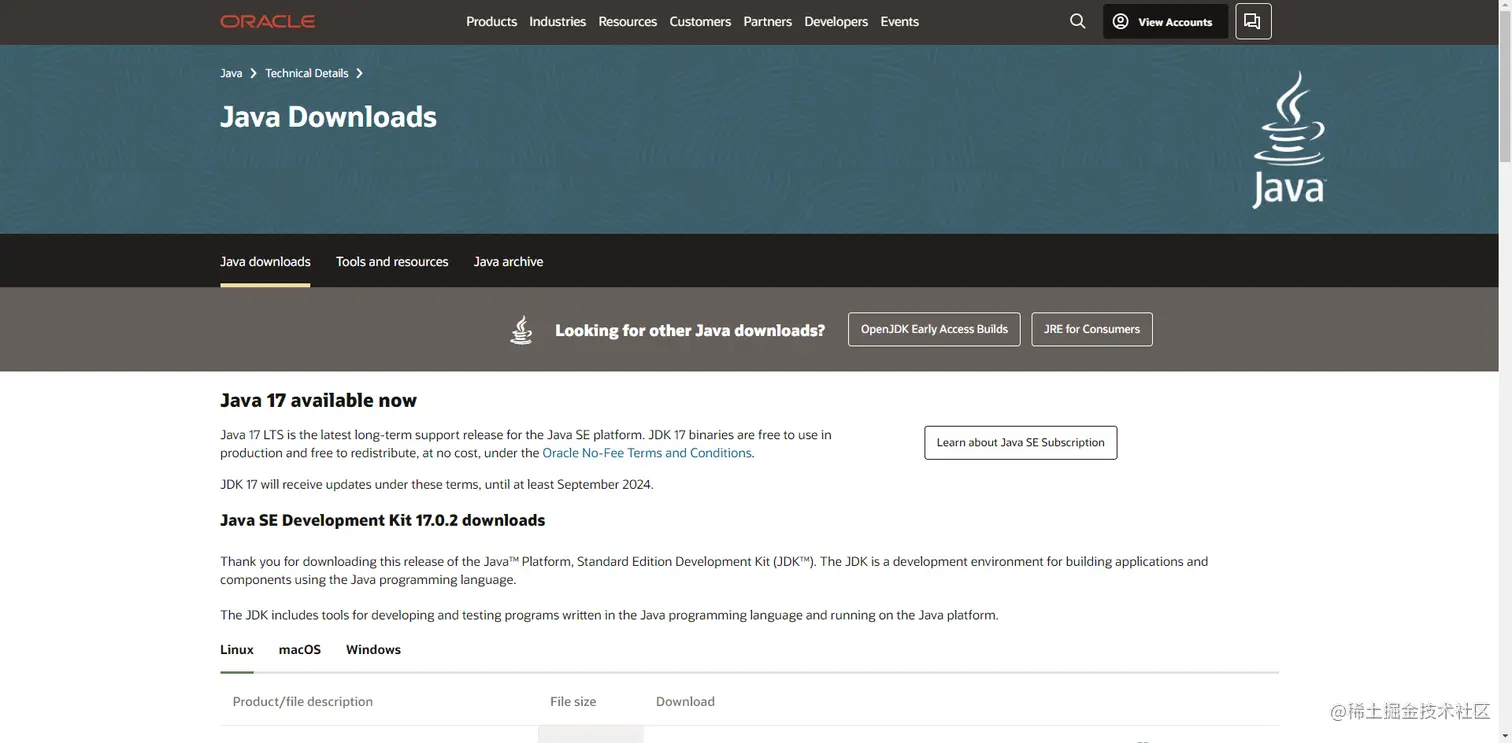Screen dimensions: 1512x743
Task: Open the Customers menu
Action: click(700, 21)
